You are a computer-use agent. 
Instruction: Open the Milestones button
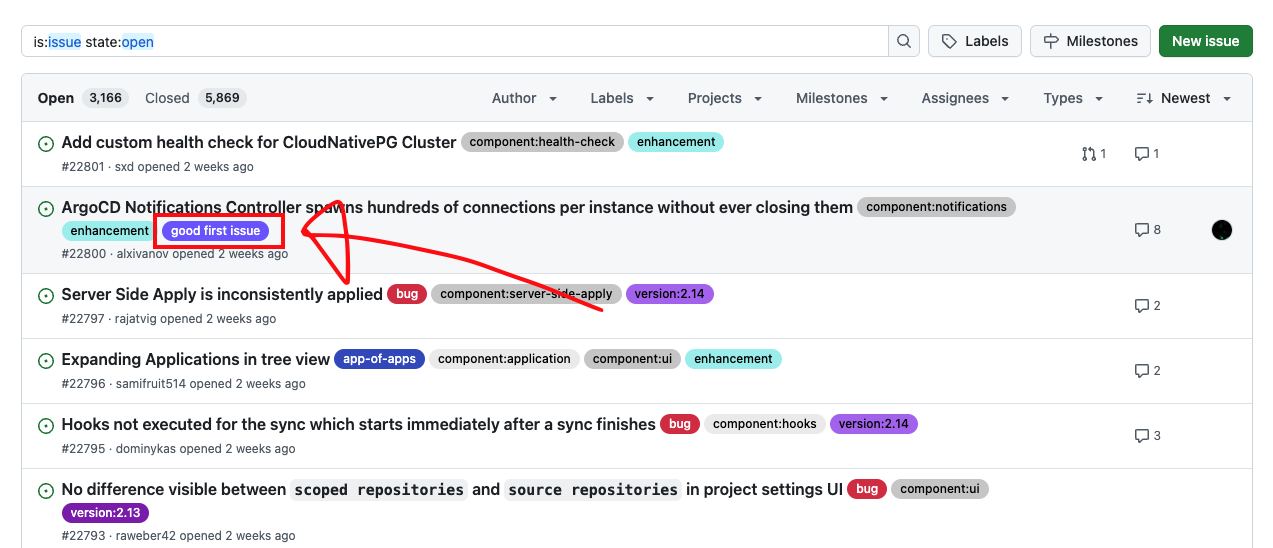1090,41
